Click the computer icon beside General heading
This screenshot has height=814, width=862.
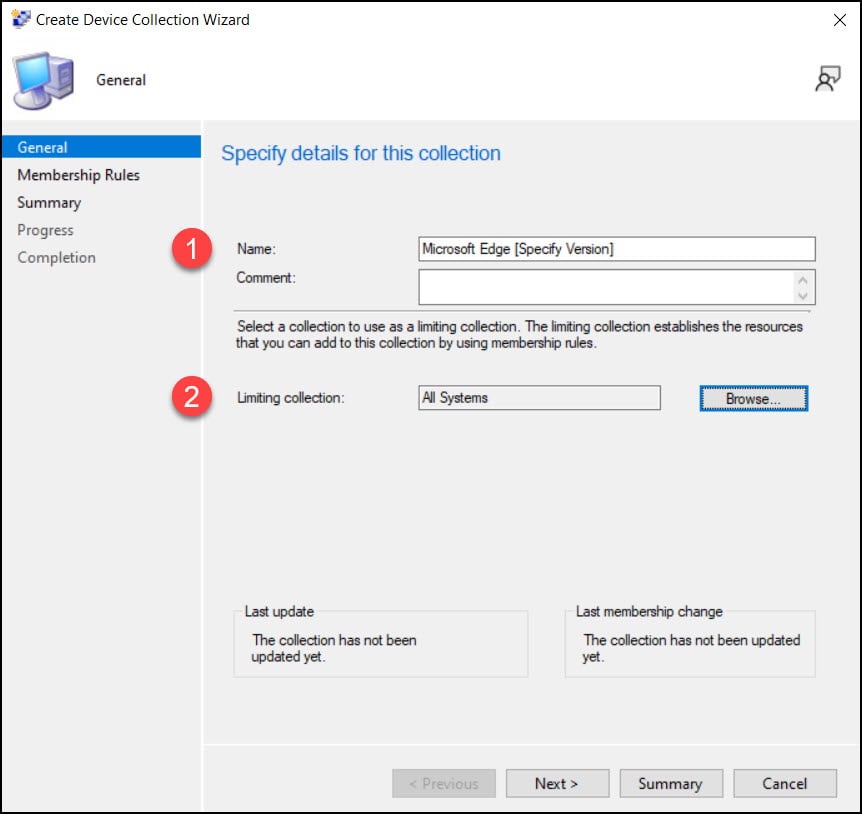pos(43,80)
